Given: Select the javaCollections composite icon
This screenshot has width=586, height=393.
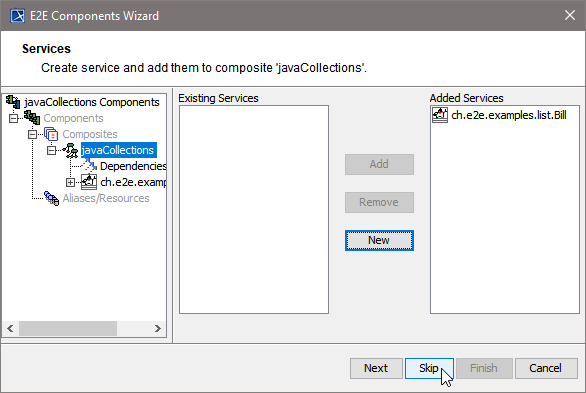Looking at the screenshot, I should (70, 150).
